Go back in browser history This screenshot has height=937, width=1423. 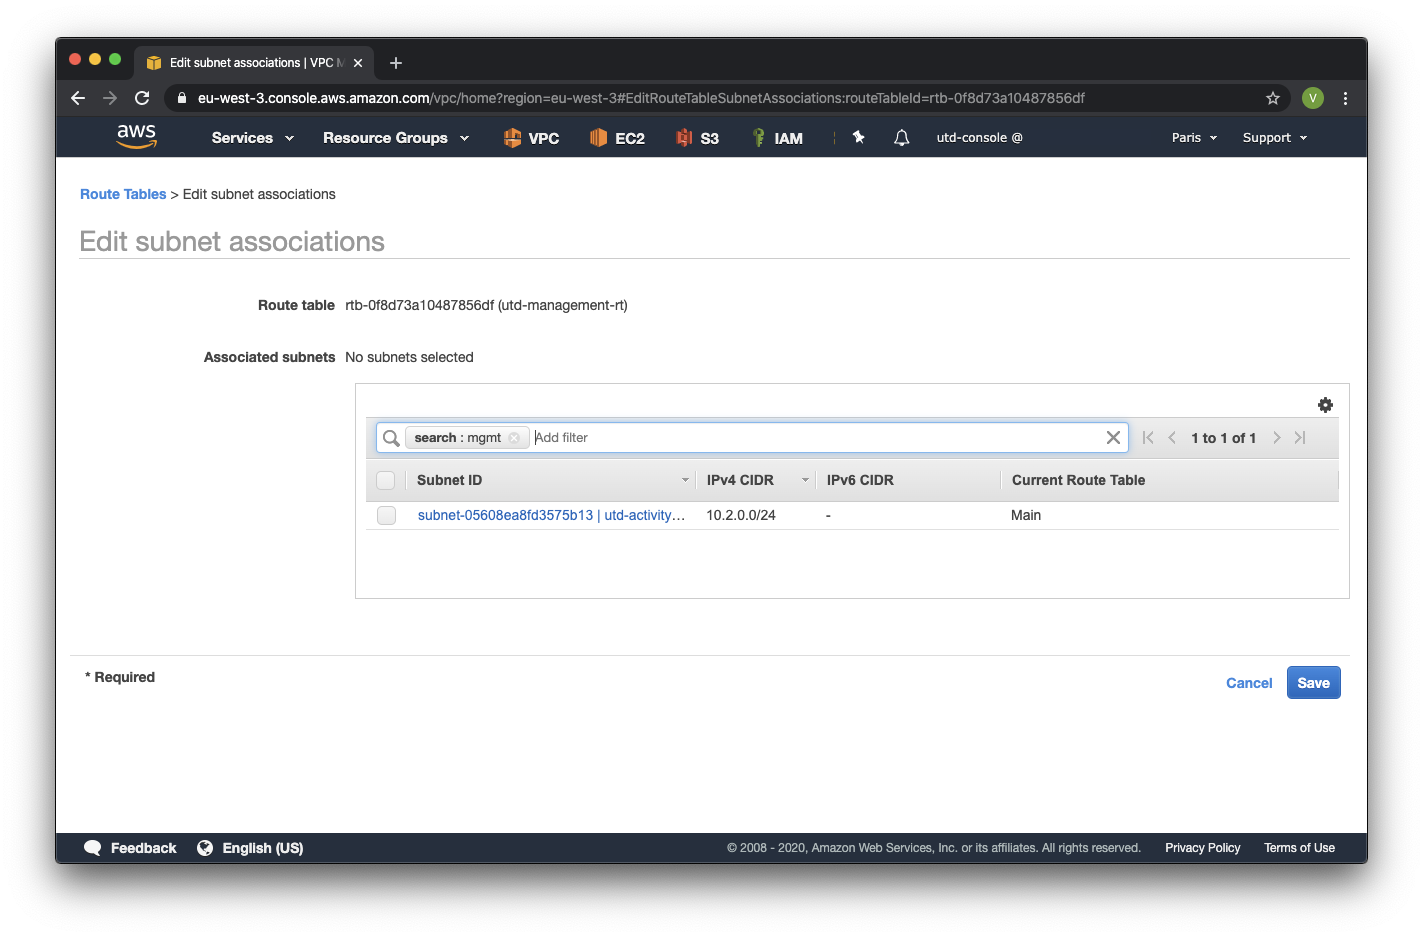coord(78,98)
